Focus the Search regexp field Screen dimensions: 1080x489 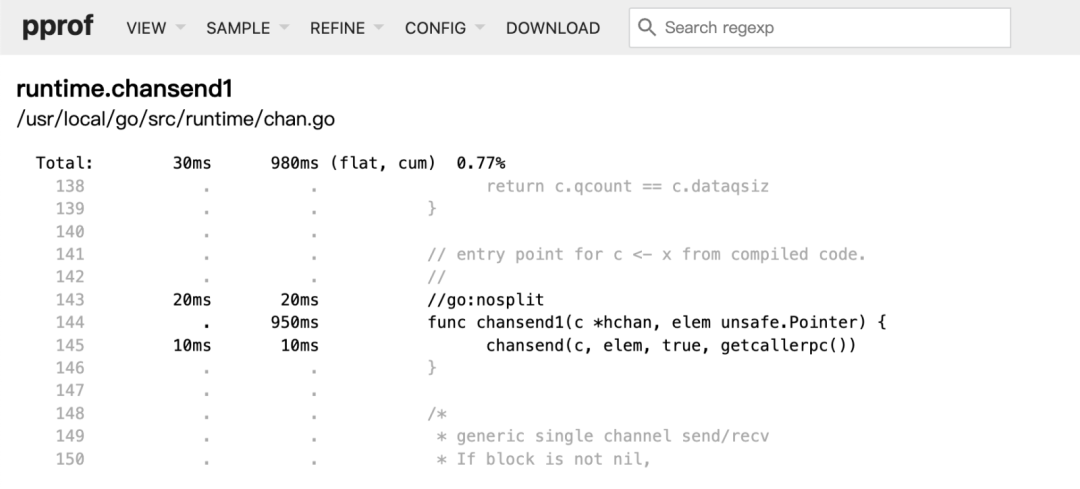(820, 28)
